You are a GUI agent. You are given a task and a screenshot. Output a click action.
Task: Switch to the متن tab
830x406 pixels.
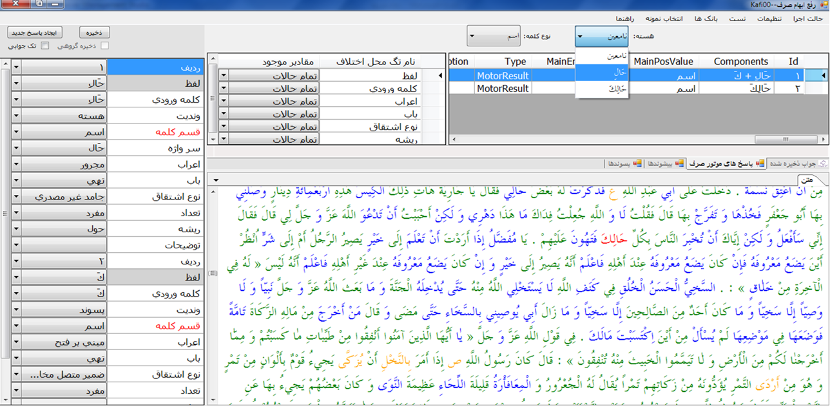(x=815, y=176)
